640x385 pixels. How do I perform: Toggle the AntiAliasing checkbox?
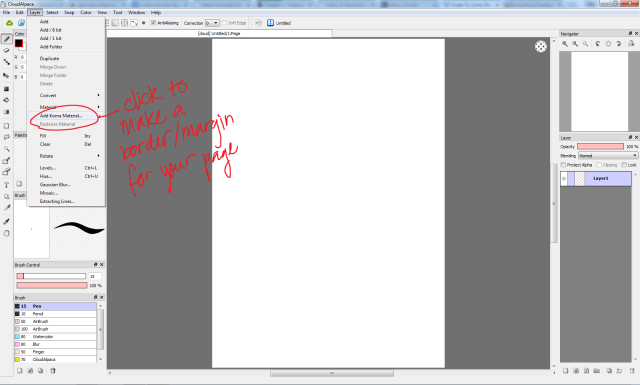click(x=153, y=23)
